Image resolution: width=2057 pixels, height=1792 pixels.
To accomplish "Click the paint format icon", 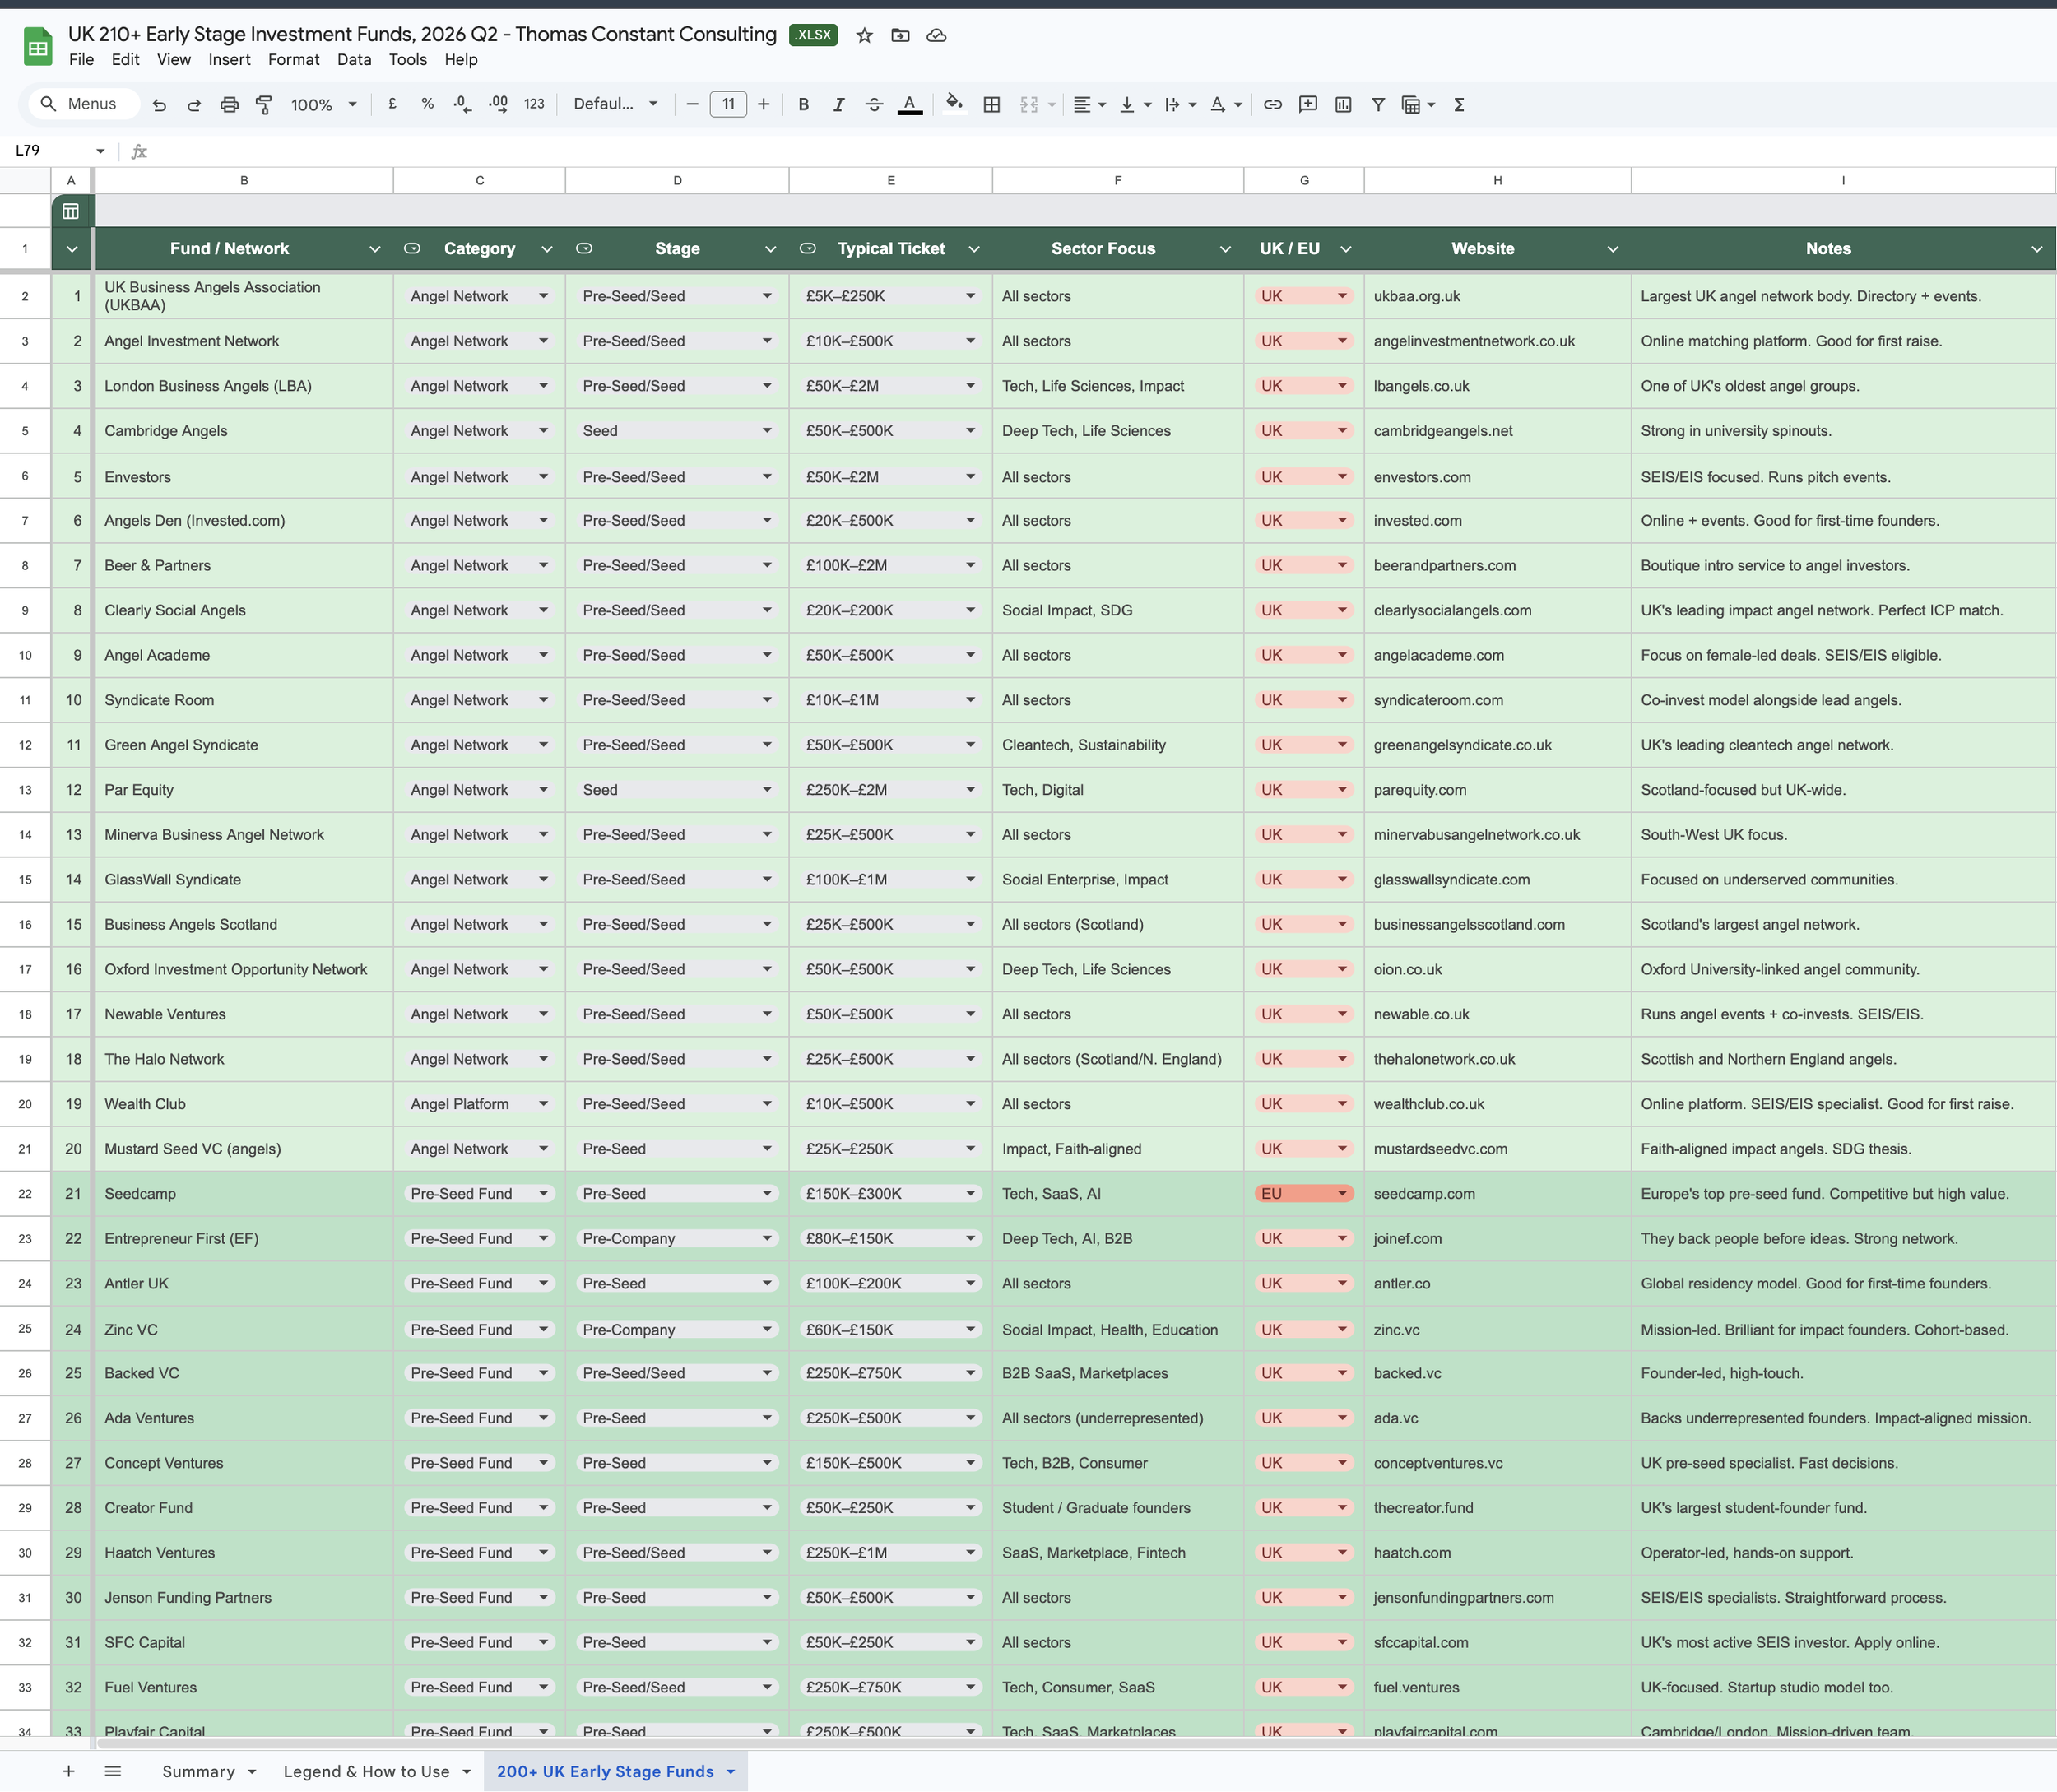I will coord(264,104).
